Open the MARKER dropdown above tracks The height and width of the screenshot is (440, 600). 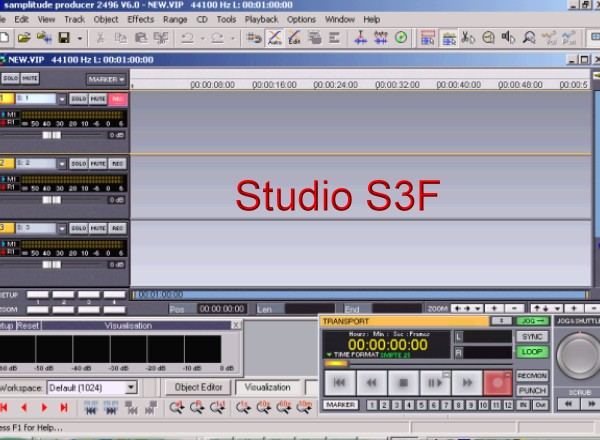[x=106, y=79]
